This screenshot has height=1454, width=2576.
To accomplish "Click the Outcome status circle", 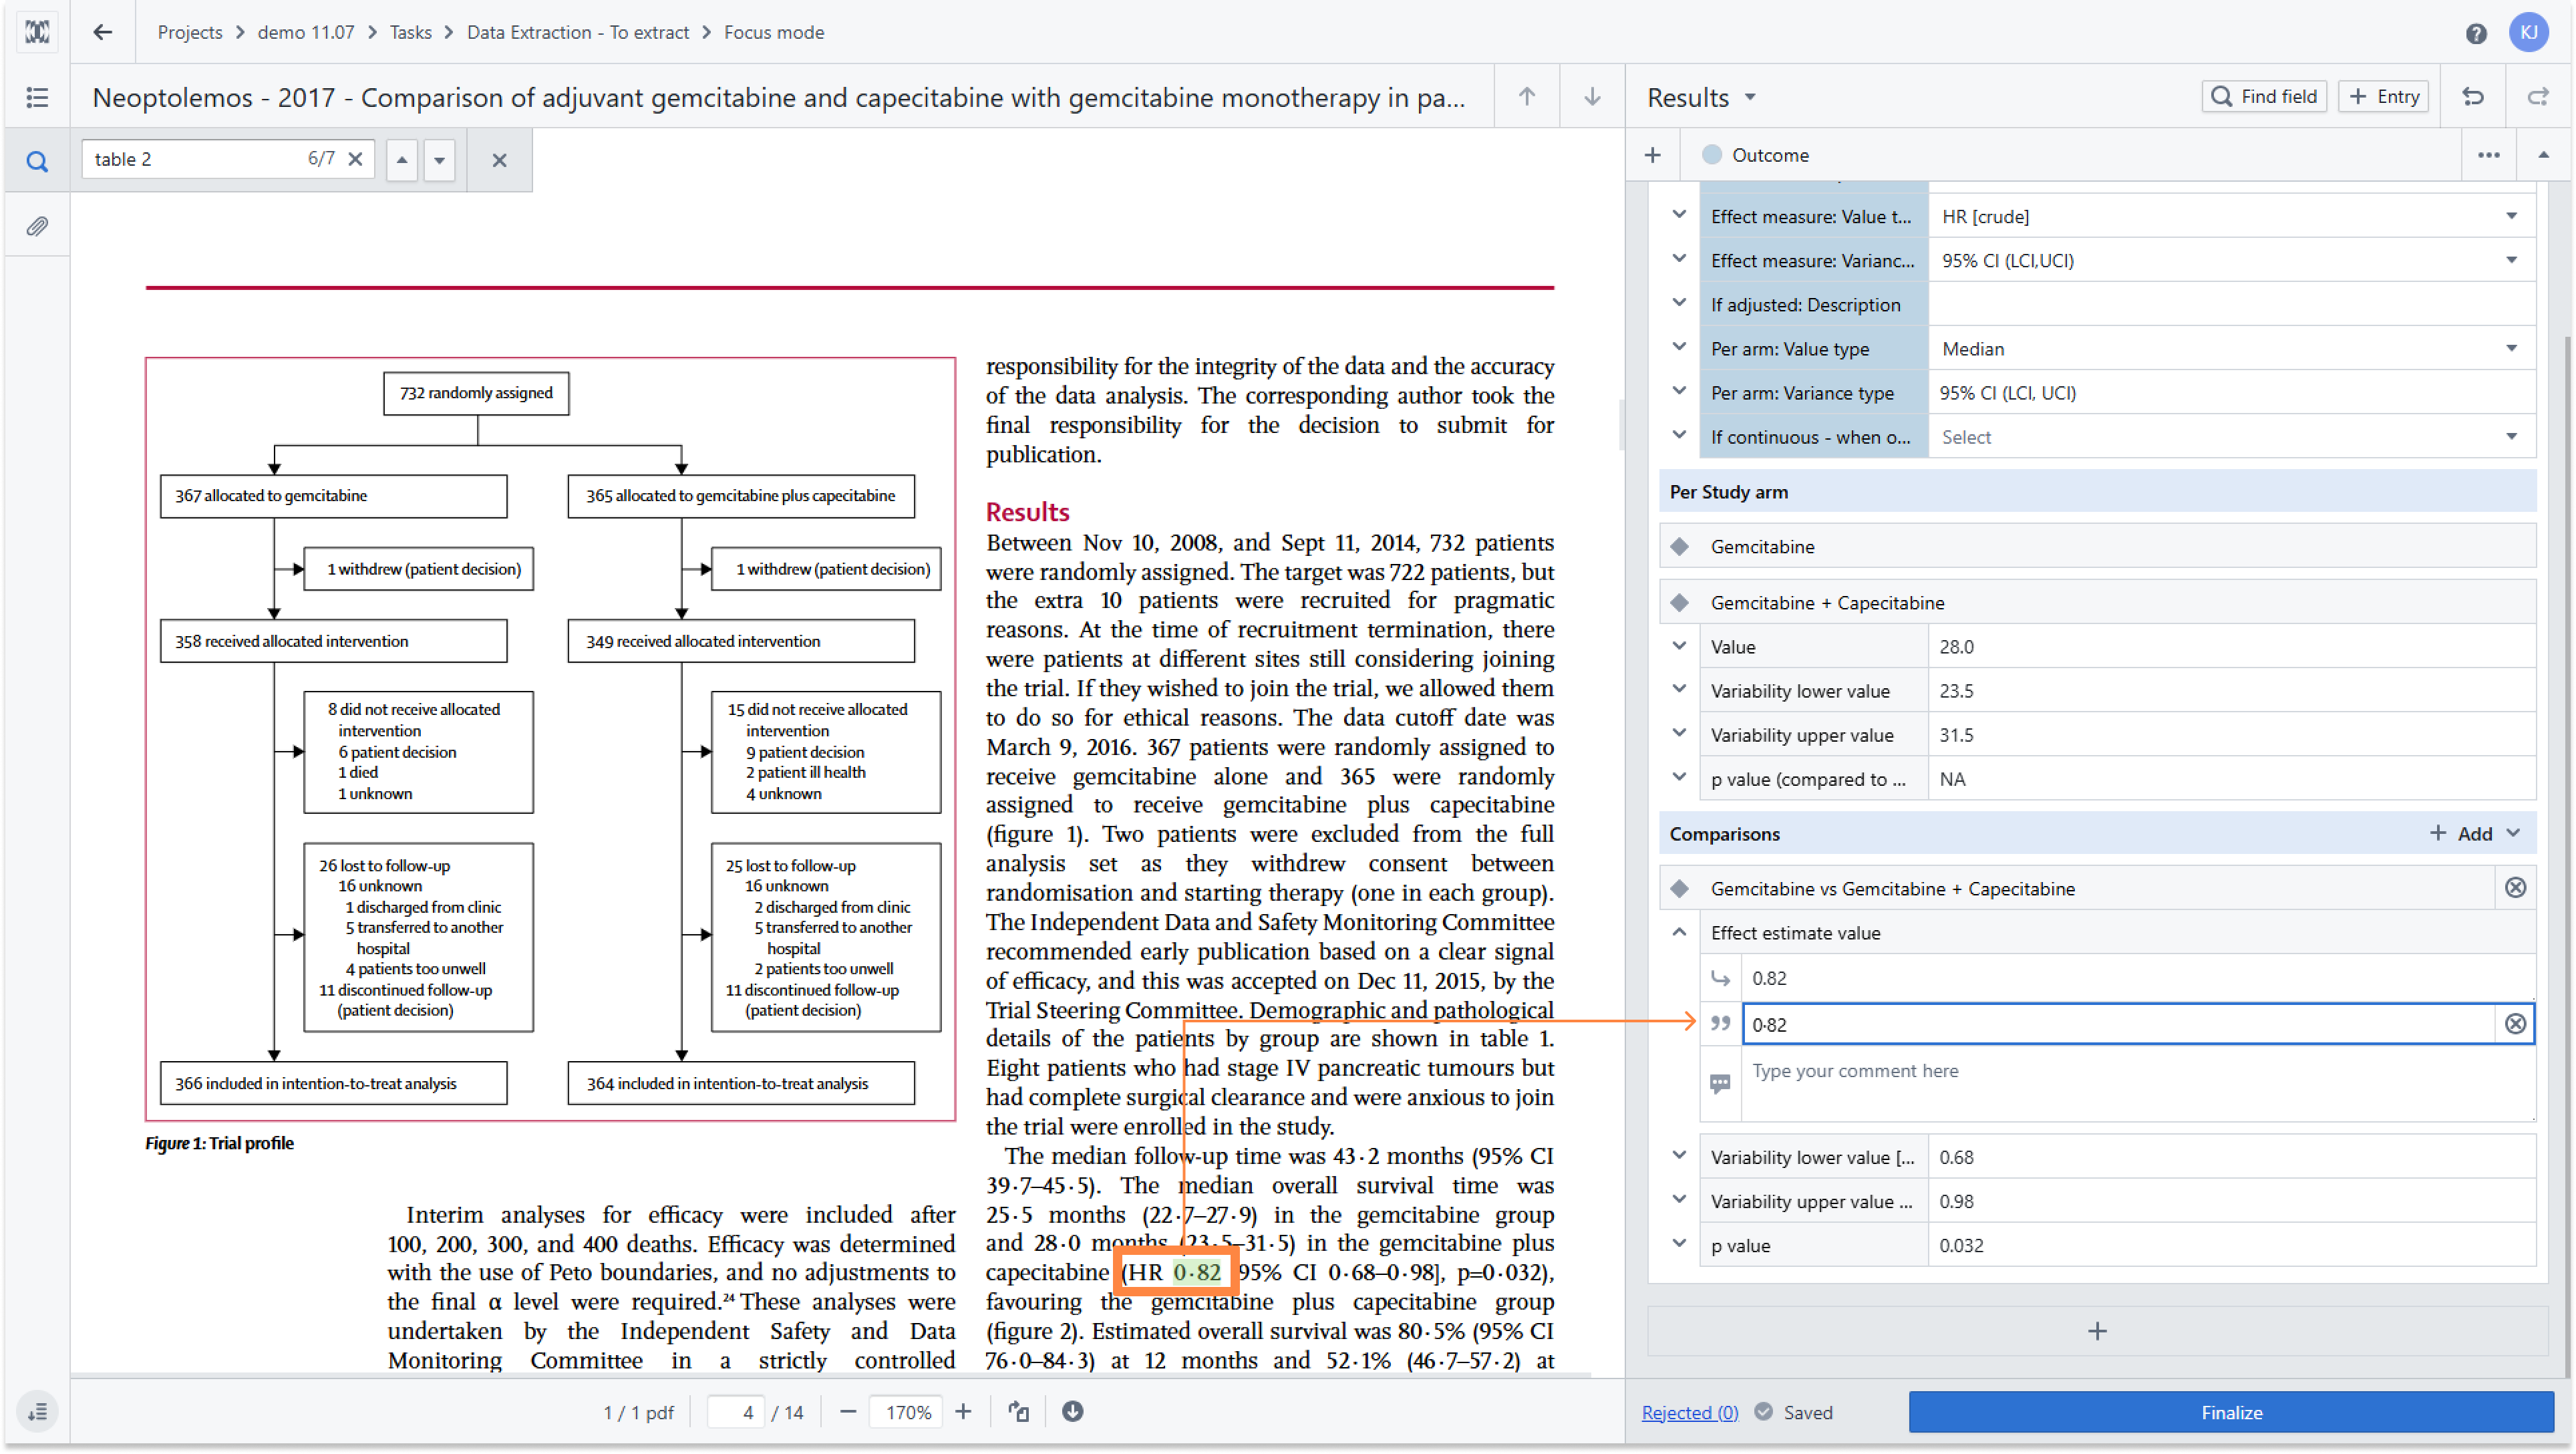I will tap(1712, 155).
